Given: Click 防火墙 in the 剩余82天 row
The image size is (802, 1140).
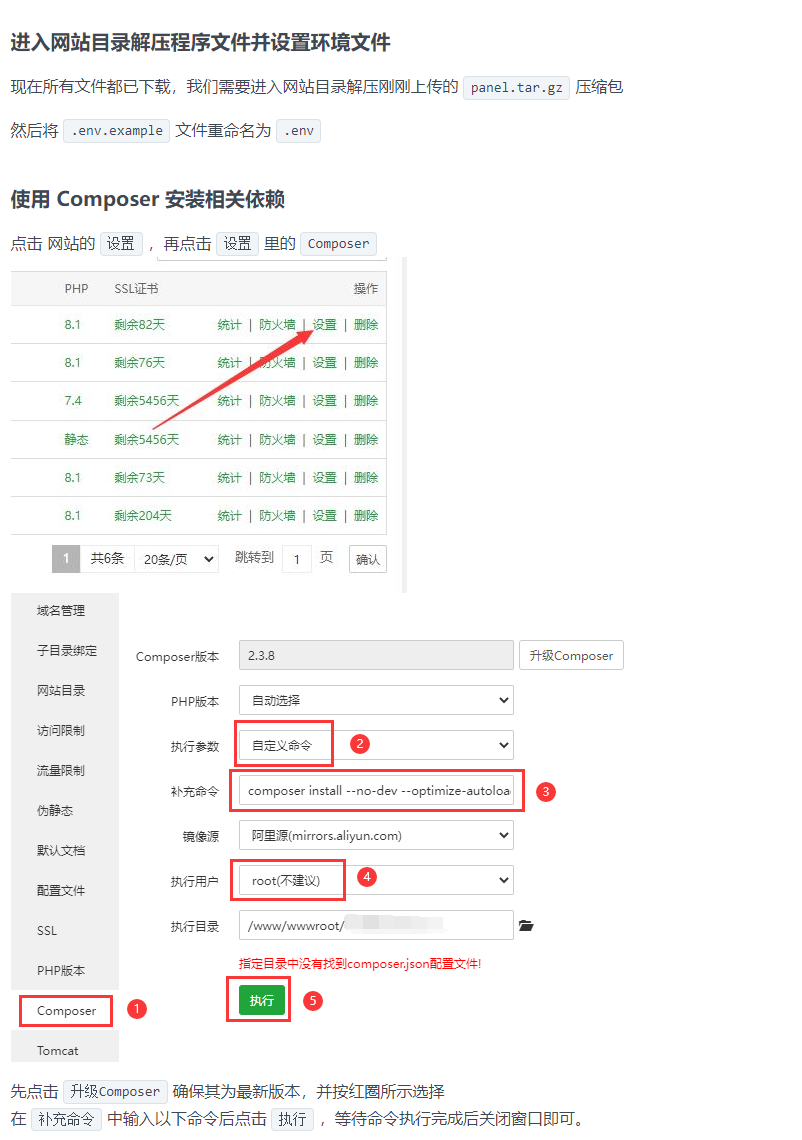Looking at the screenshot, I should point(277,324).
